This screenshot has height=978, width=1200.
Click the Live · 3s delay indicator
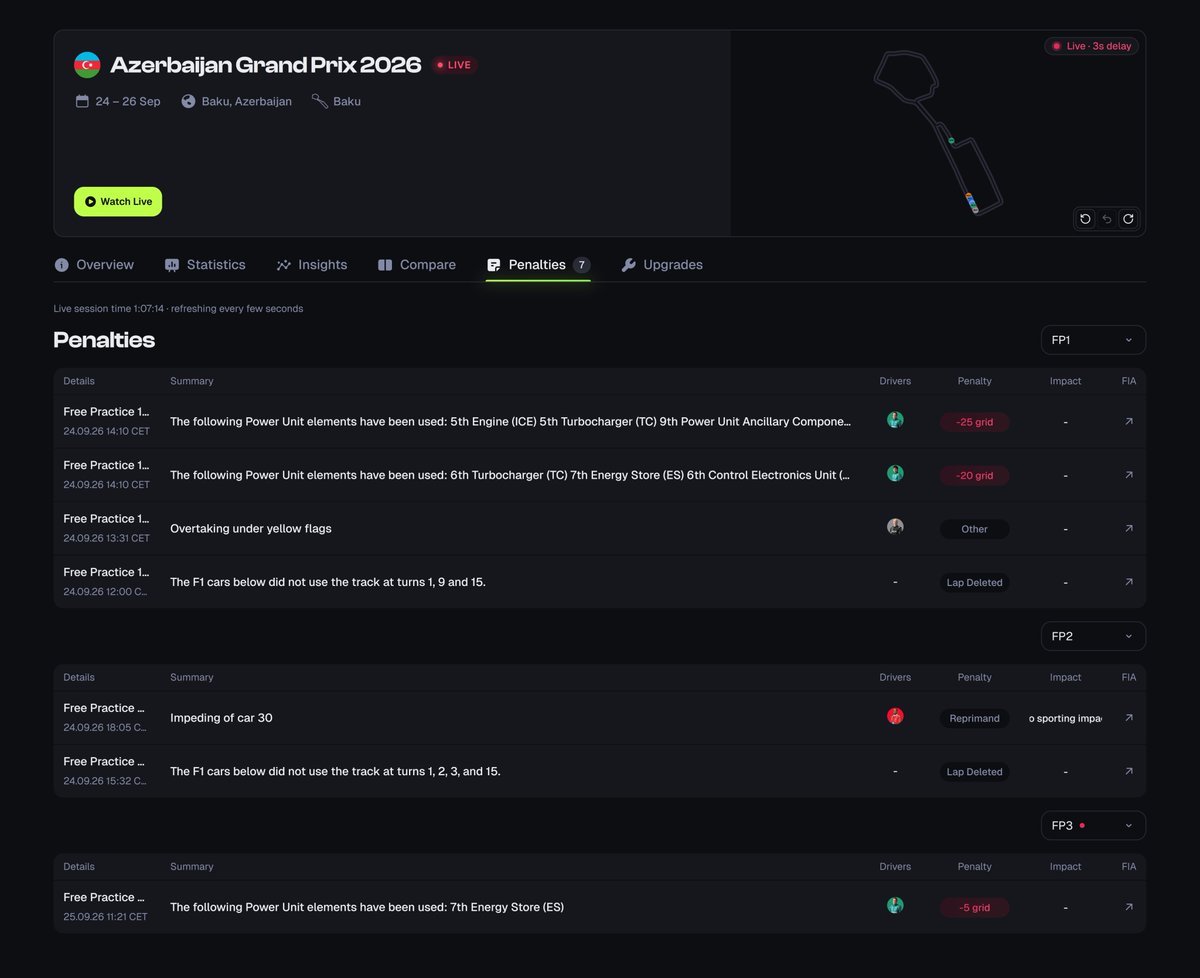[1092, 46]
